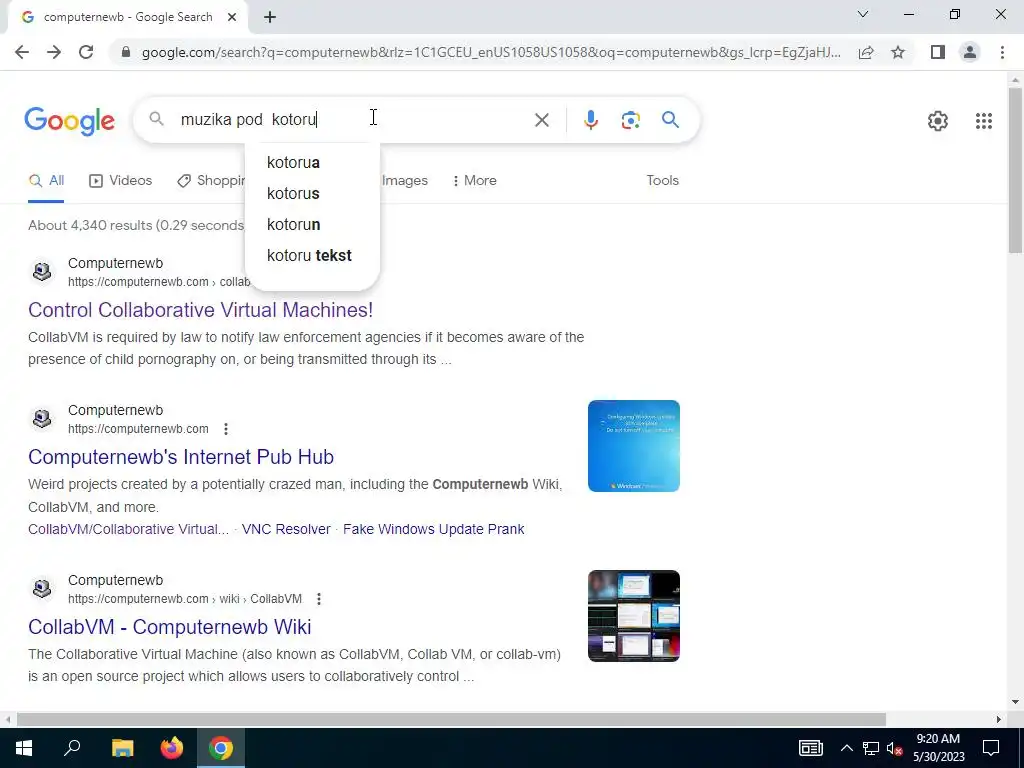View site information via the lock icon
Image resolution: width=1024 pixels, height=768 pixels.
coord(126,52)
